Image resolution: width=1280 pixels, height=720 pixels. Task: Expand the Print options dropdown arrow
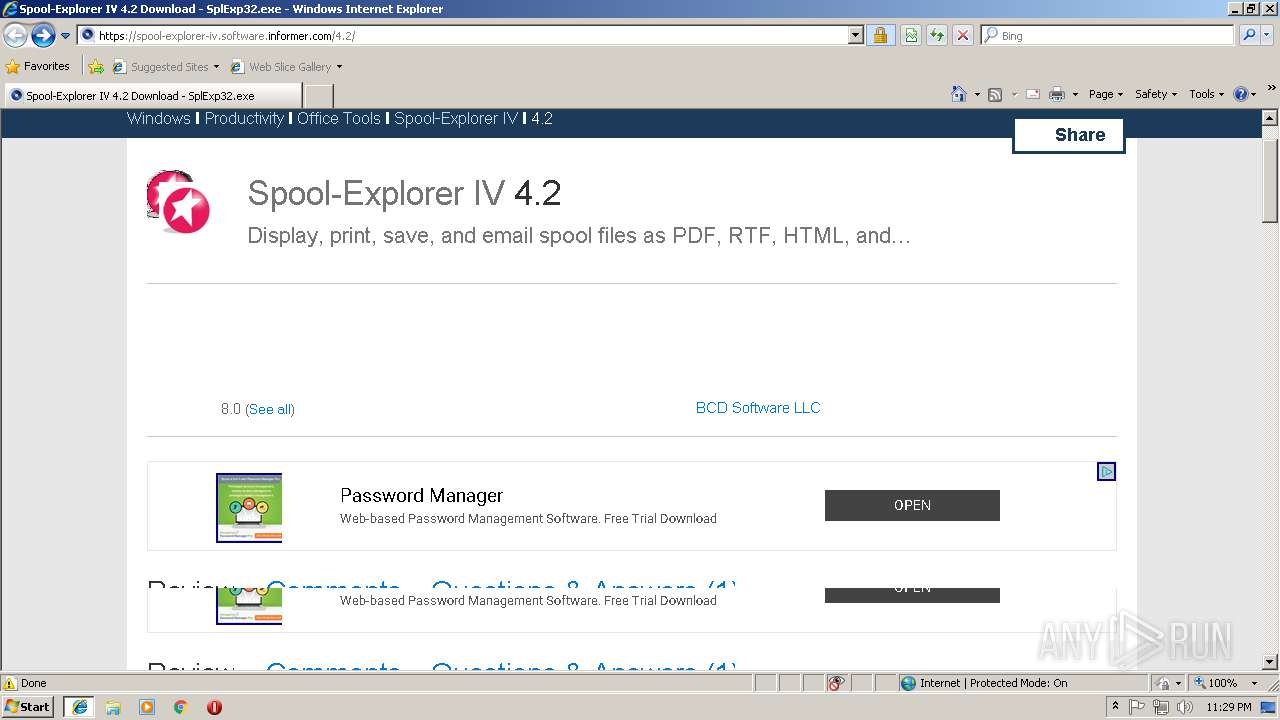1075,94
